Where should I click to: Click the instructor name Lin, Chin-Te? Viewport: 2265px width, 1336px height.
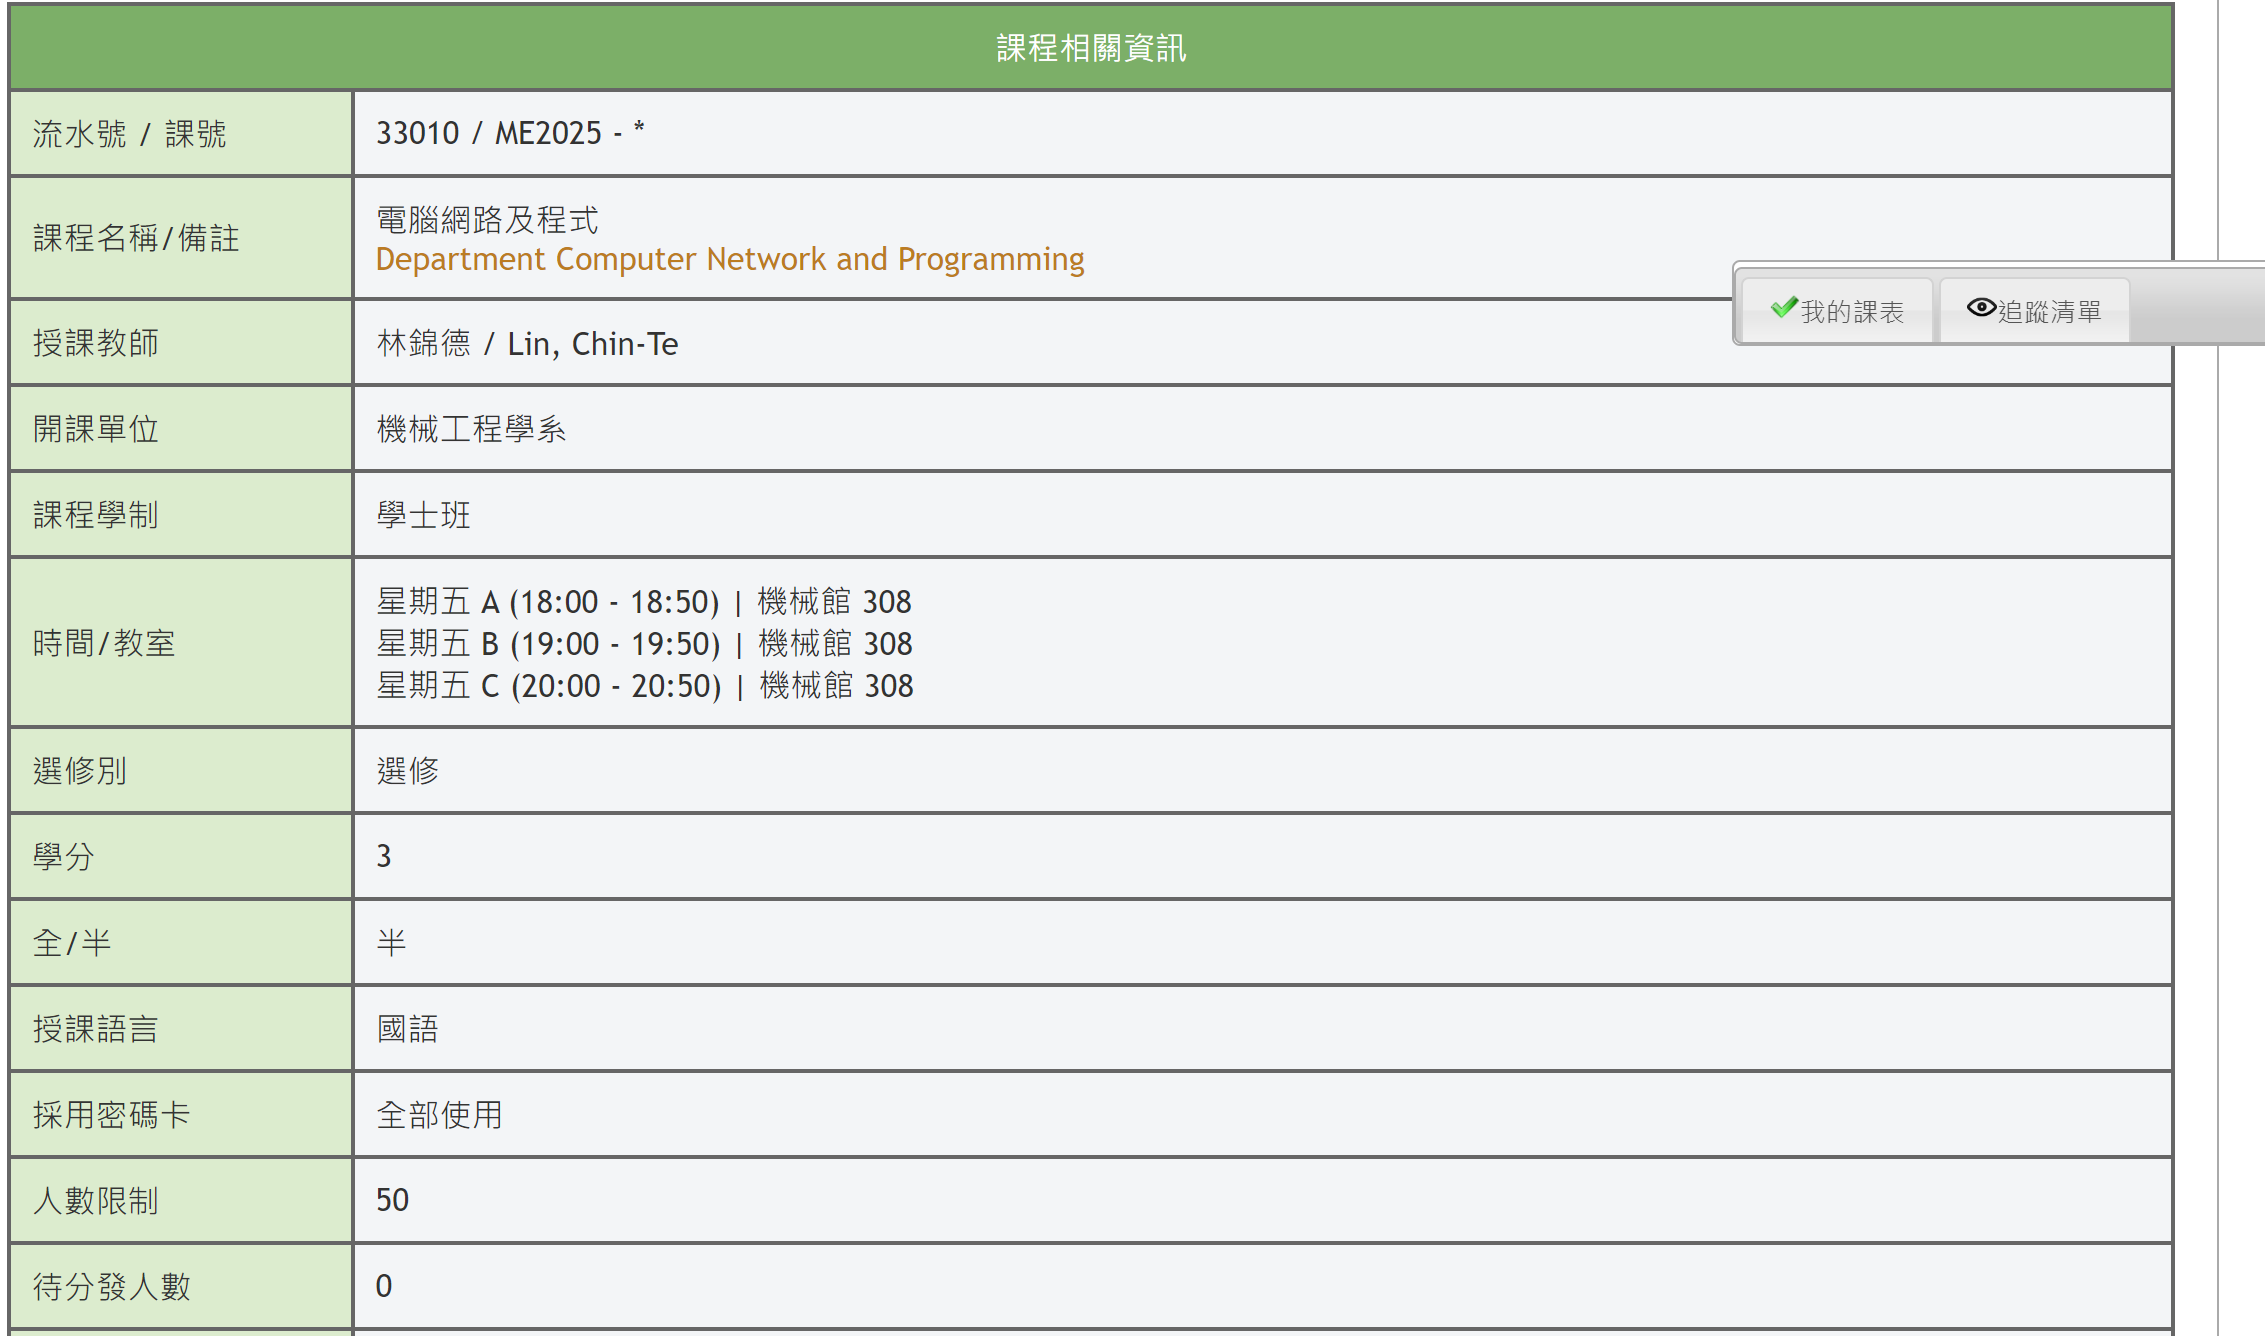(594, 344)
